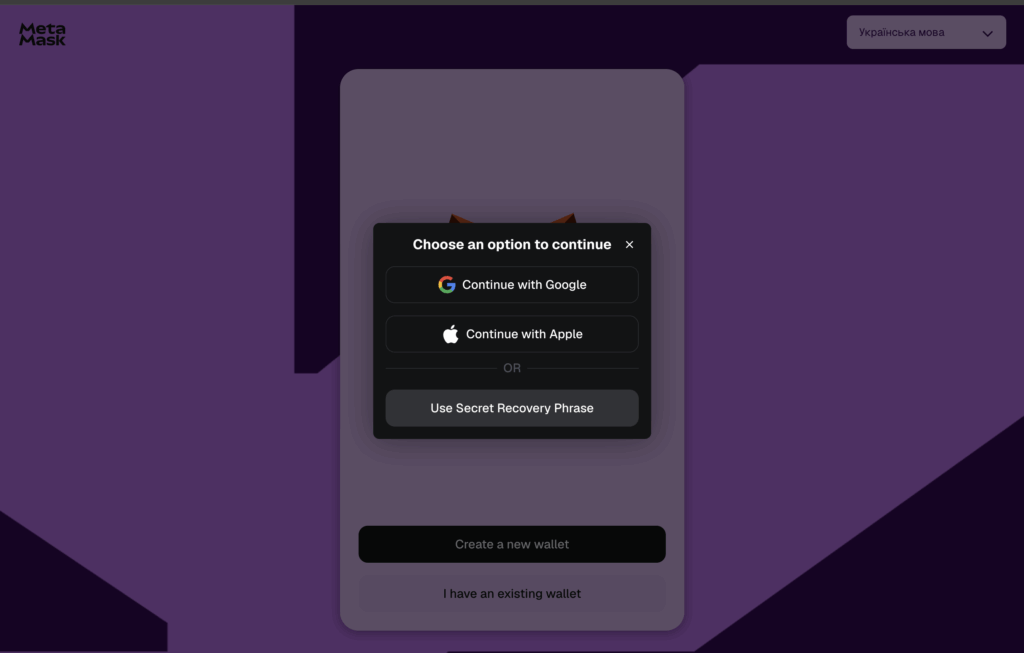Click the divider line left of OR

441,368
